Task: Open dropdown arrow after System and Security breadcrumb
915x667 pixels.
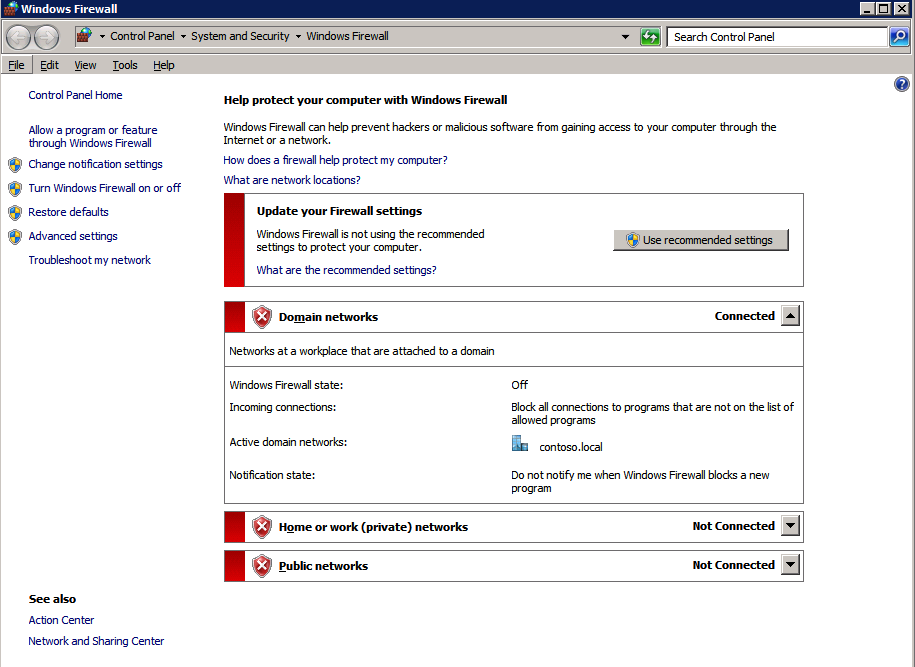Action: [298, 37]
